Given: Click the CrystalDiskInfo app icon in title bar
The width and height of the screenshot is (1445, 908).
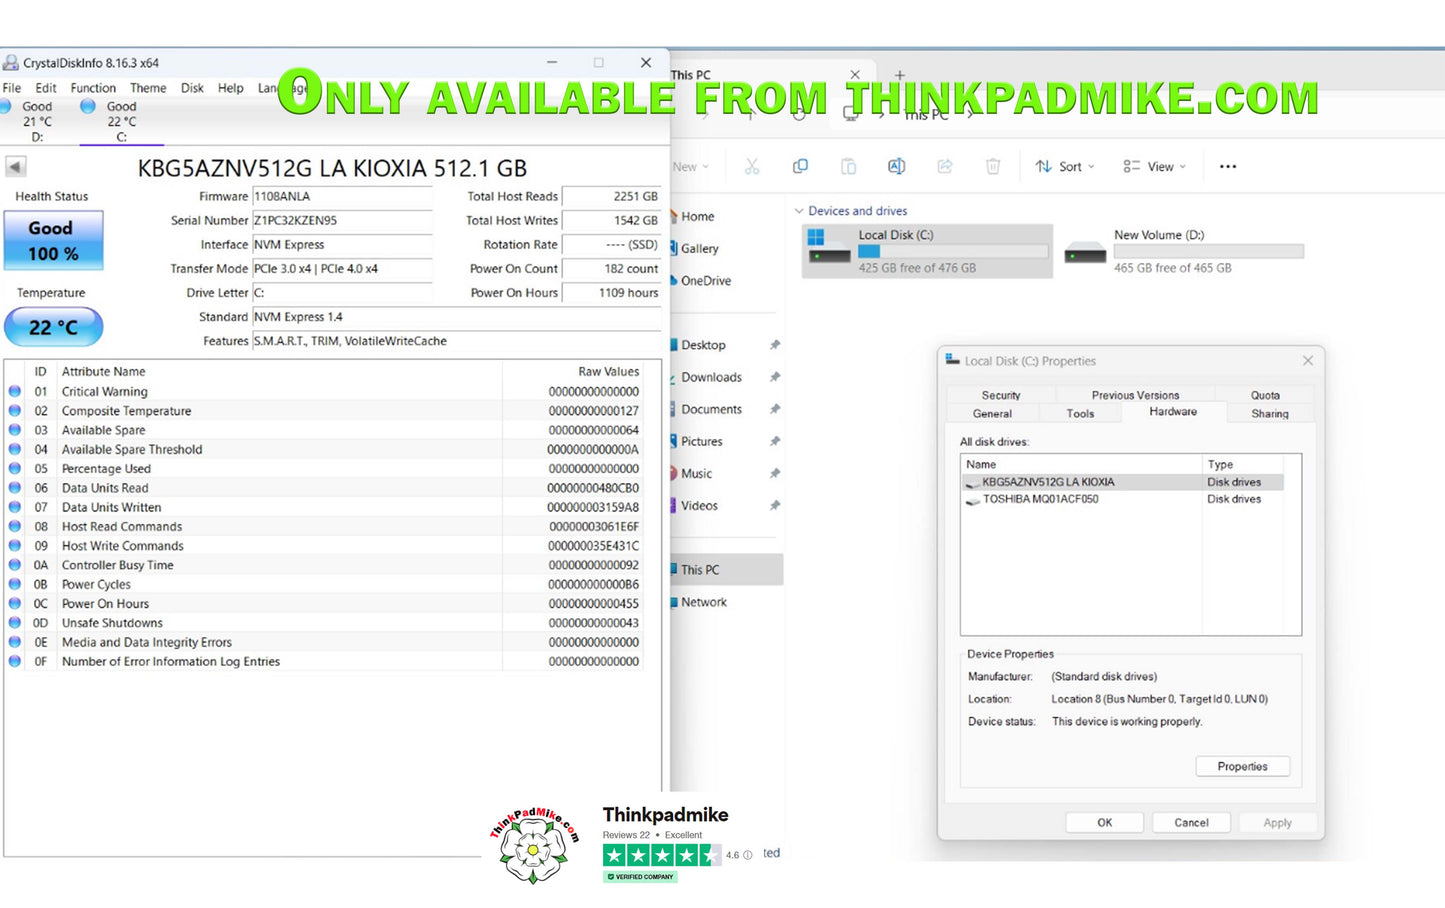Looking at the screenshot, I should pos(11,62).
